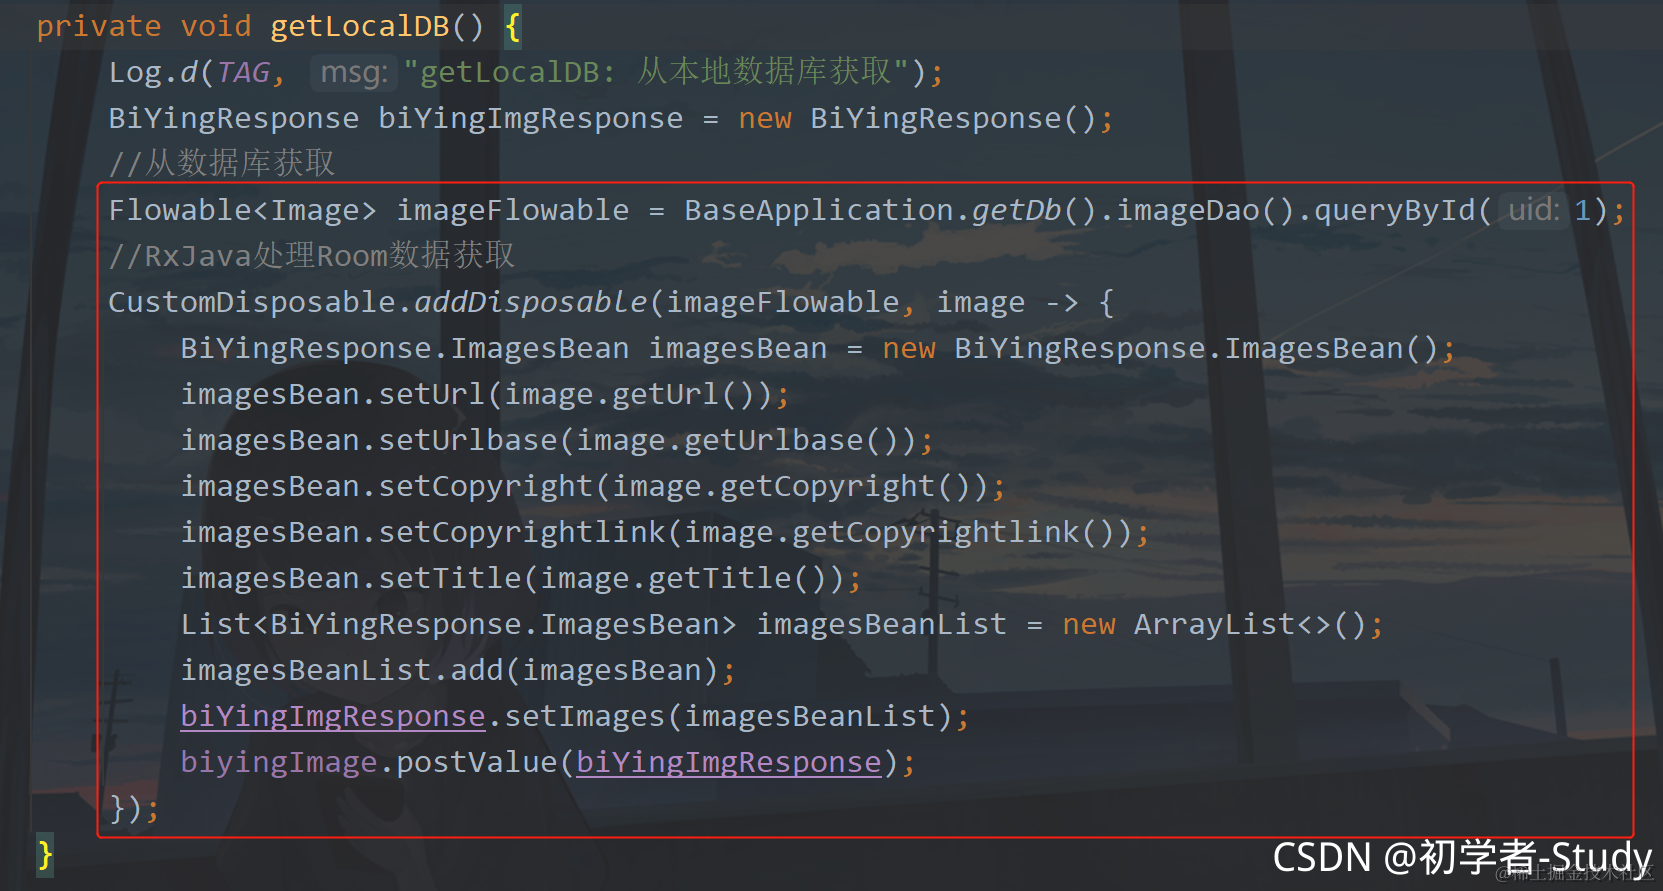Click the imageFlowable variable declaration
The width and height of the screenshot is (1663, 891).
click(513, 210)
